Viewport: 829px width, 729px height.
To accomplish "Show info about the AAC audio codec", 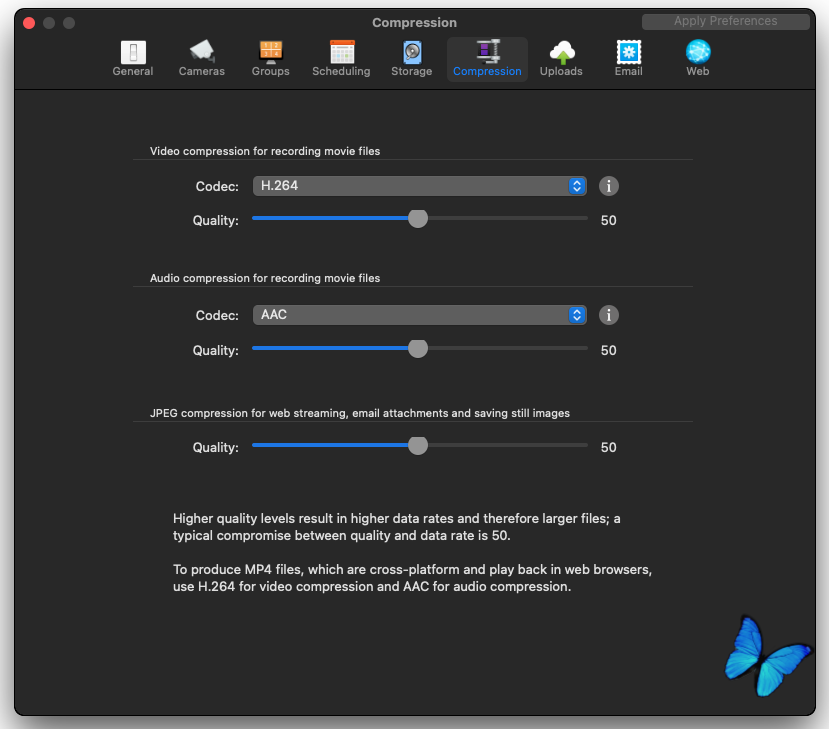I will [x=609, y=315].
